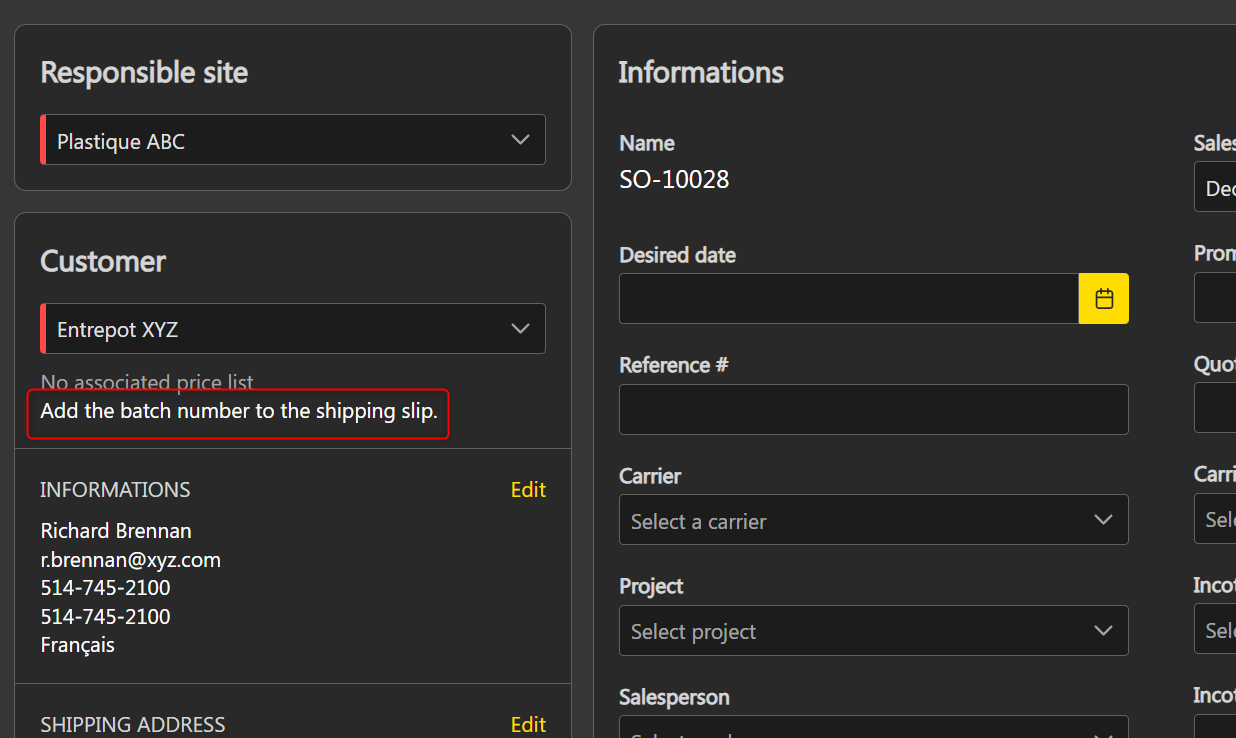Edit the customer INFORMATIONS section
Image resolution: width=1236 pixels, height=738 pixels.
[x=528, y=490]
